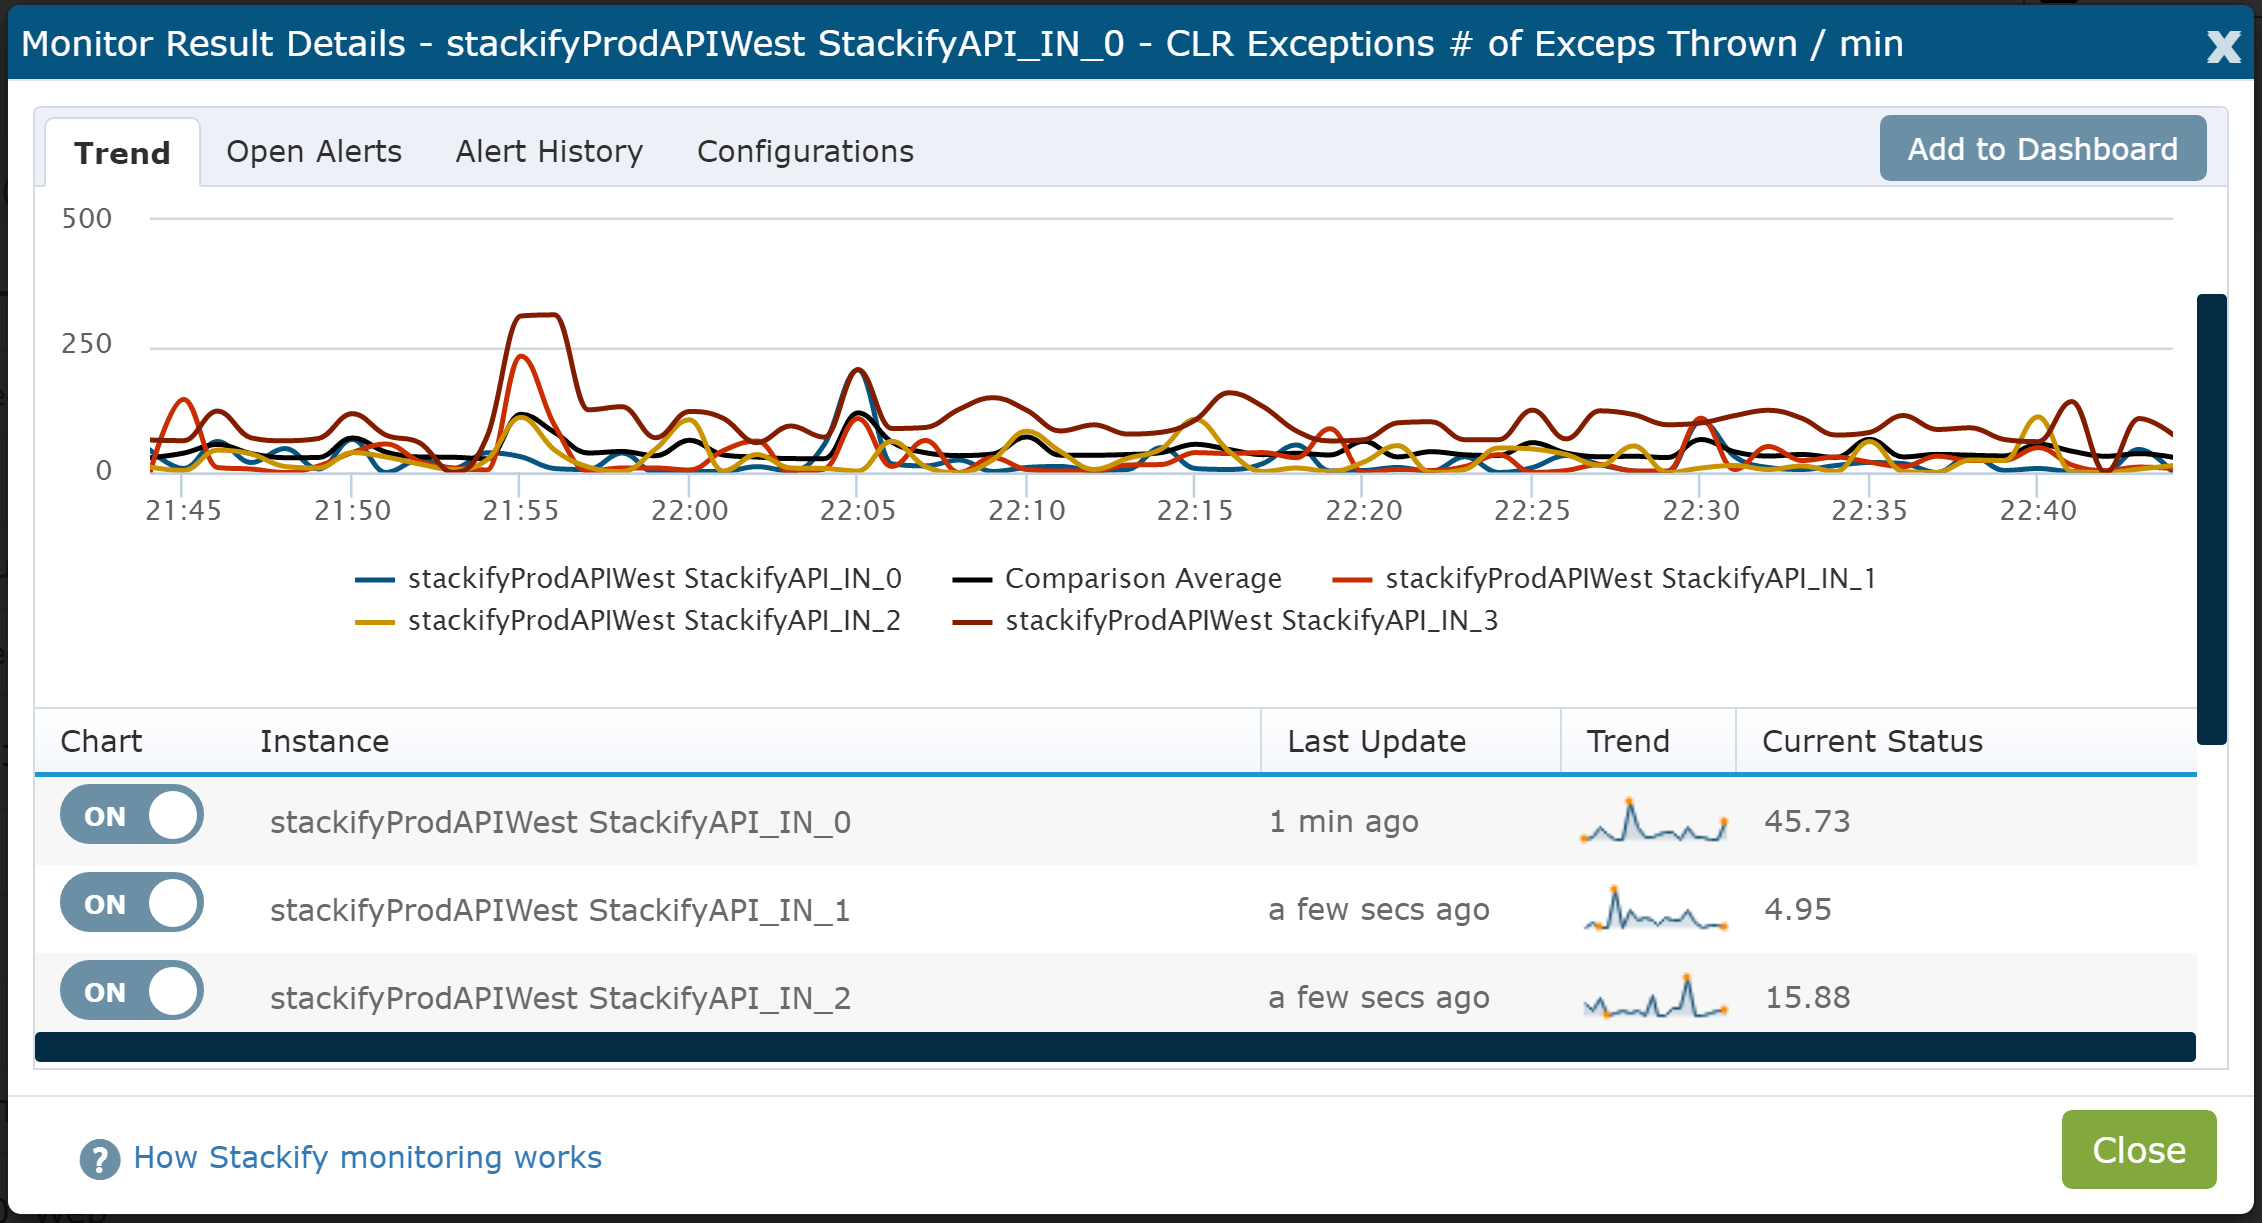Turn off chart for StackifyAPI_IN_1 row
The width and height of the screenshot is (2262, 1223).
[131, 903]
